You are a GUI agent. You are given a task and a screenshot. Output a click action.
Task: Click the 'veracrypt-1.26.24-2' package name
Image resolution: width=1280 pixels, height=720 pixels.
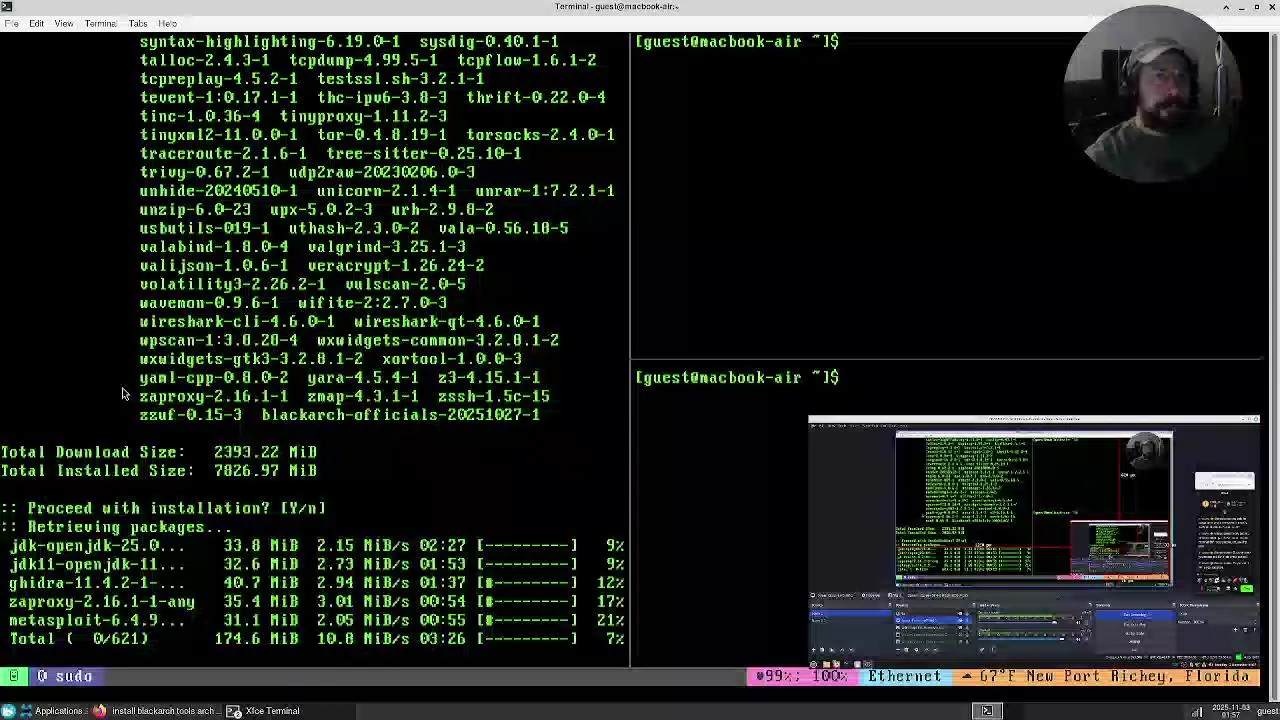(x=396, y=266)
